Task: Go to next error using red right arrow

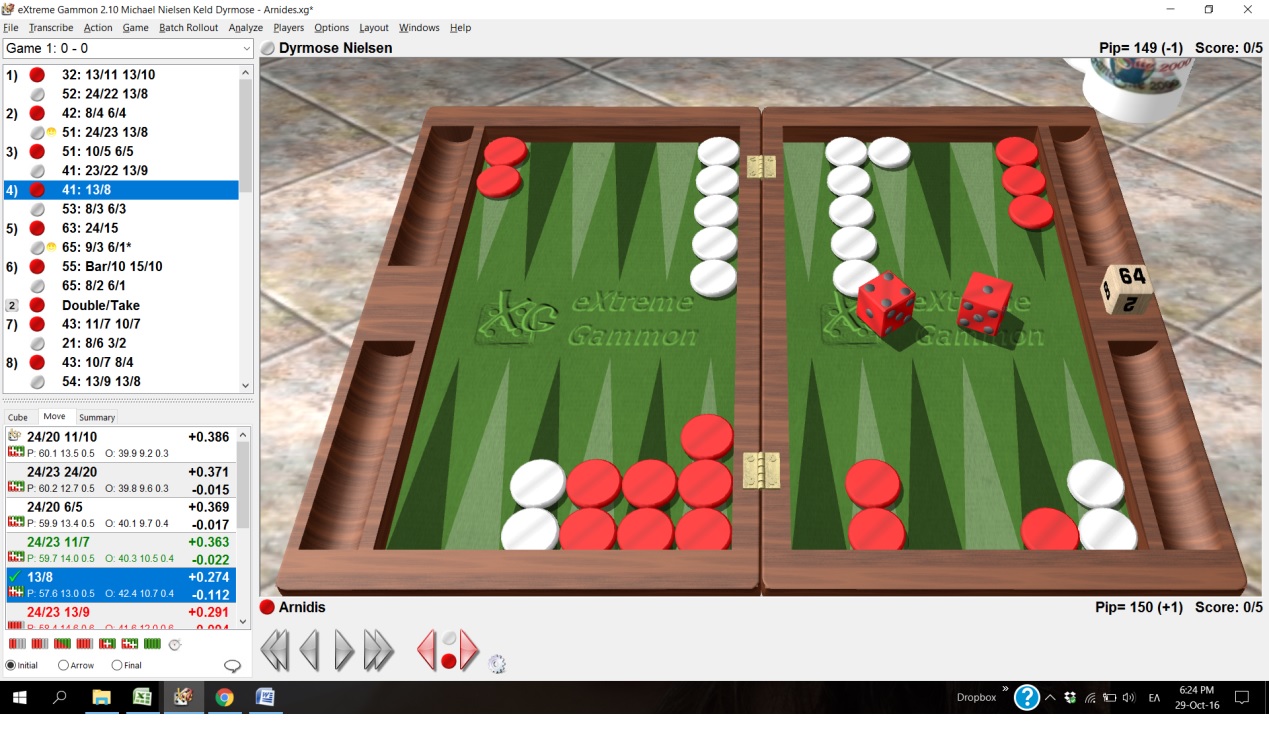Action: [x=469, y=650]
